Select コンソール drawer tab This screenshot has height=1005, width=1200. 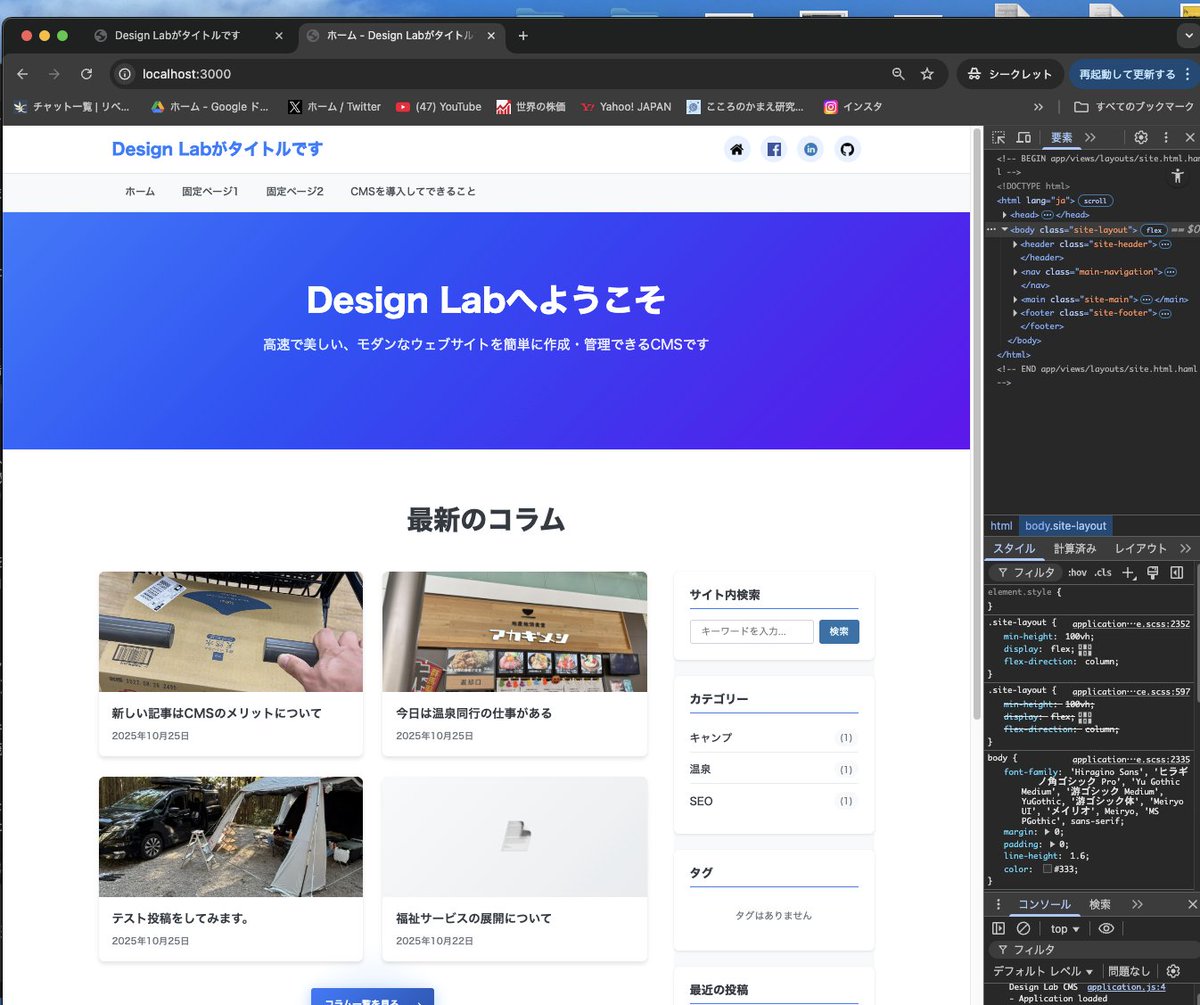point(1044,904)
